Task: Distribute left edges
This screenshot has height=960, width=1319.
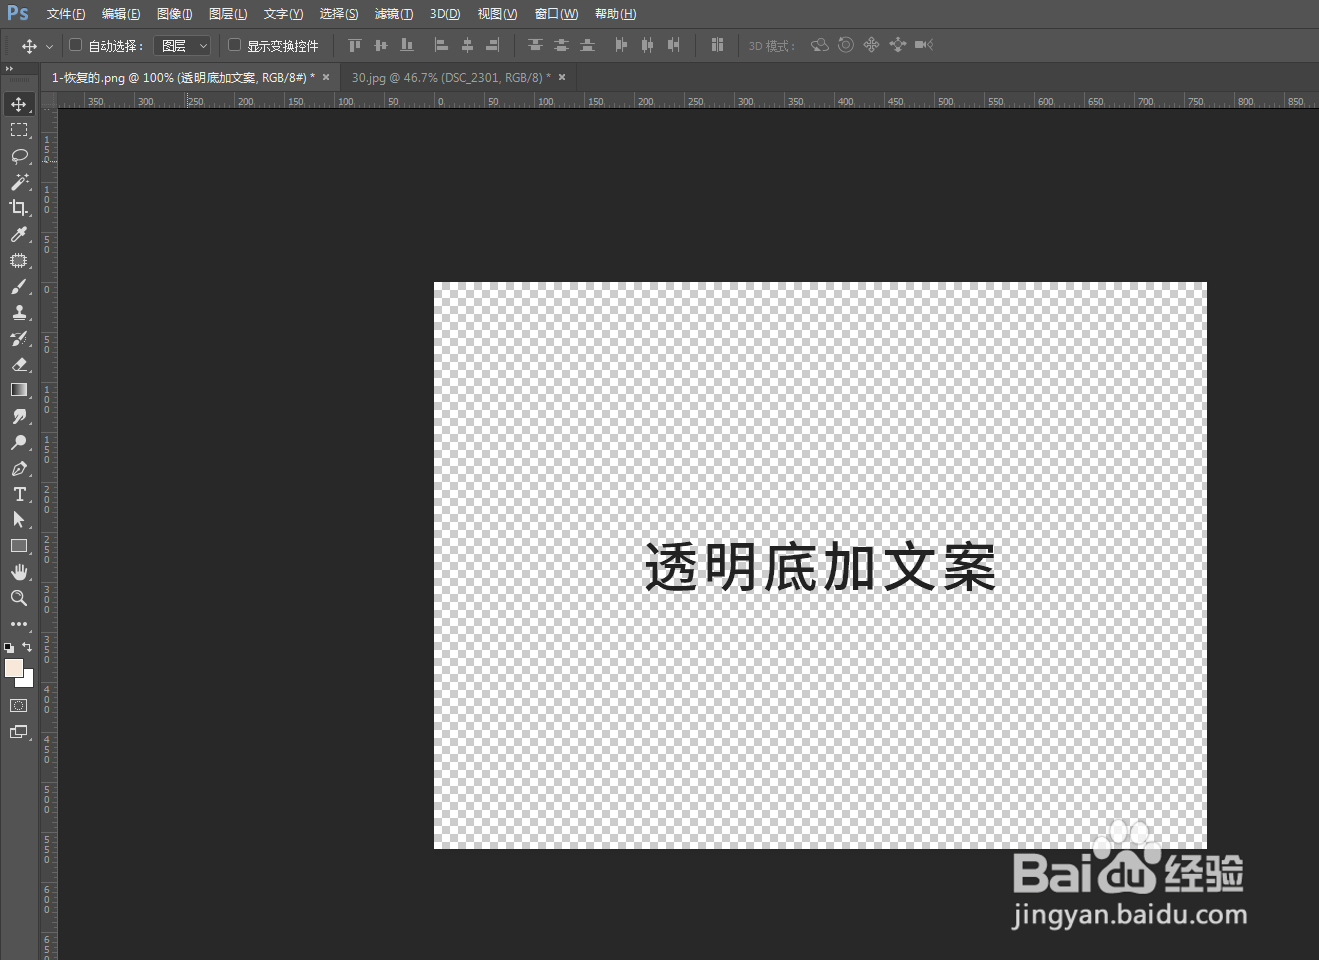Action: pos(621,45)
